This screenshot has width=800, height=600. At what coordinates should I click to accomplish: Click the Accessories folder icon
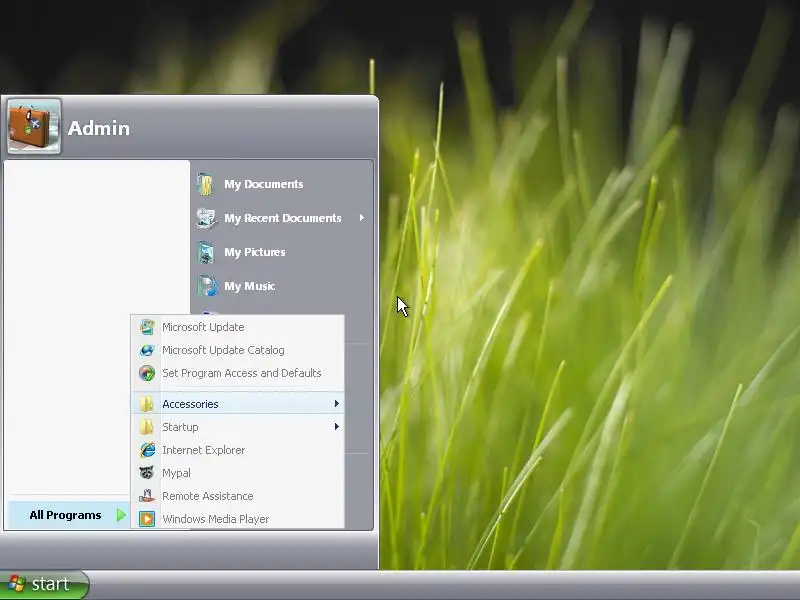(146, 404)
